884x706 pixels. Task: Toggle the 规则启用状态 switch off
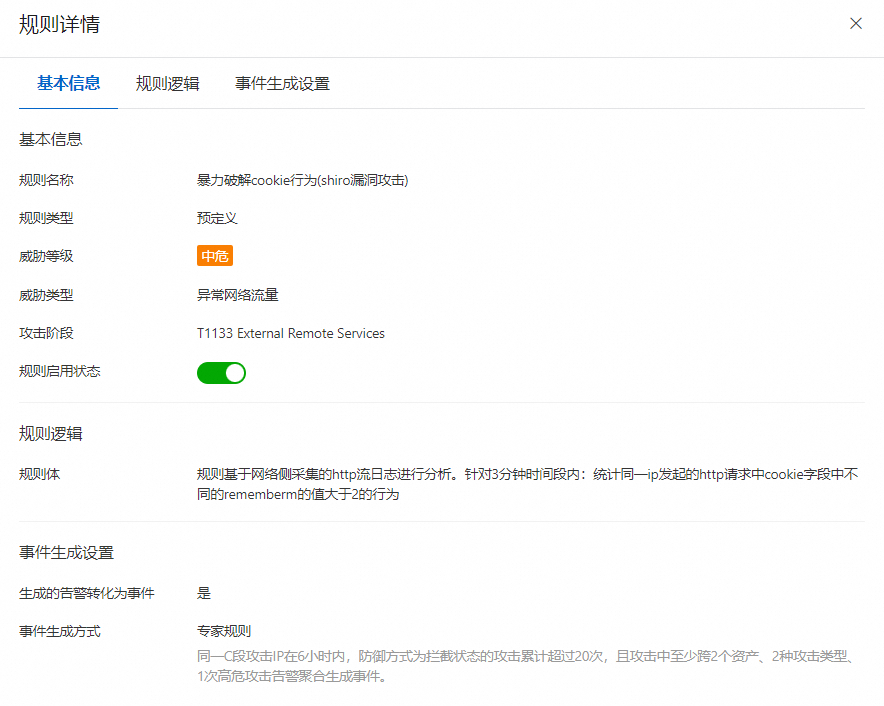[x=221, y=373]
